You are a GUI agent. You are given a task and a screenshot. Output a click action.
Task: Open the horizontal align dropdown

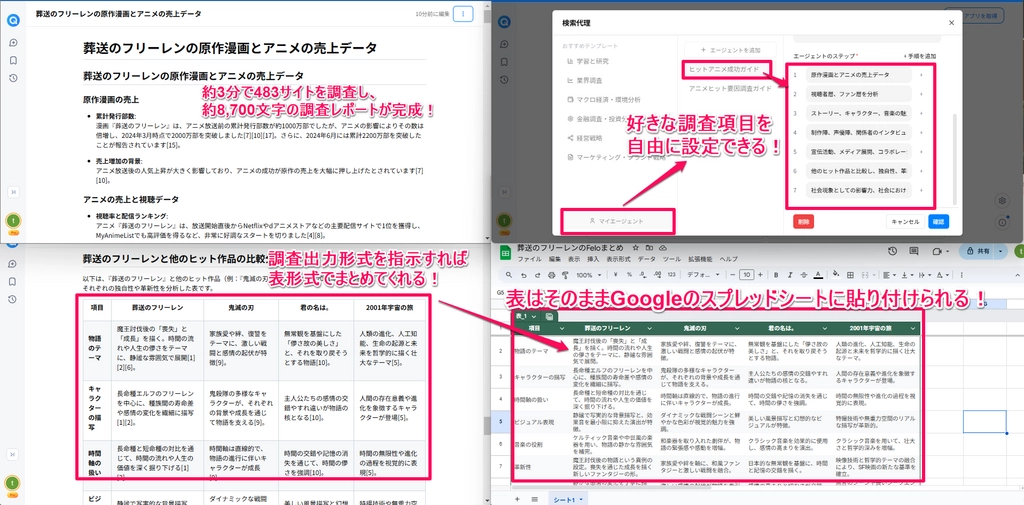889,275
